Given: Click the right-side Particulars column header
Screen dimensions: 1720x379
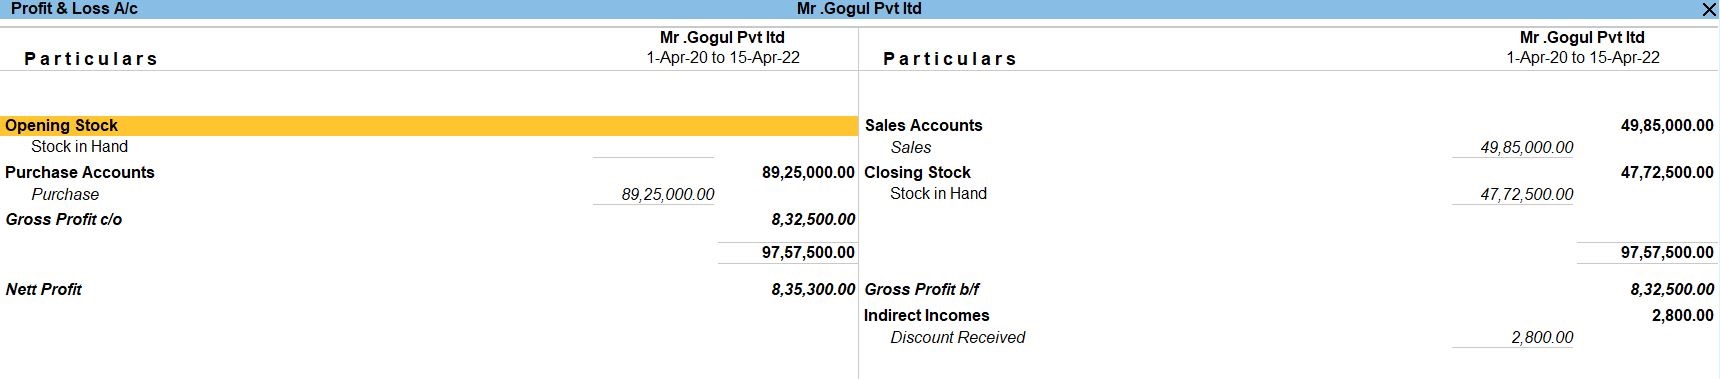Looking at the screenshot, I should (x=950, y=59).
